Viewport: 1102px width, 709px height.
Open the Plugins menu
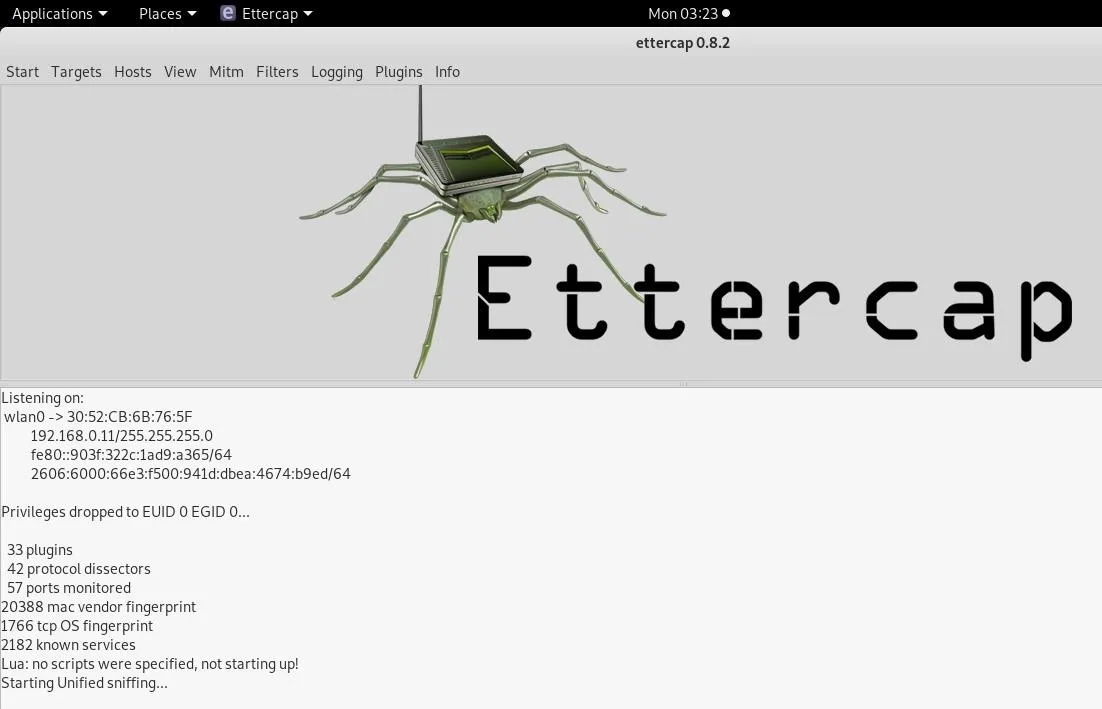(x=398, y=72)
